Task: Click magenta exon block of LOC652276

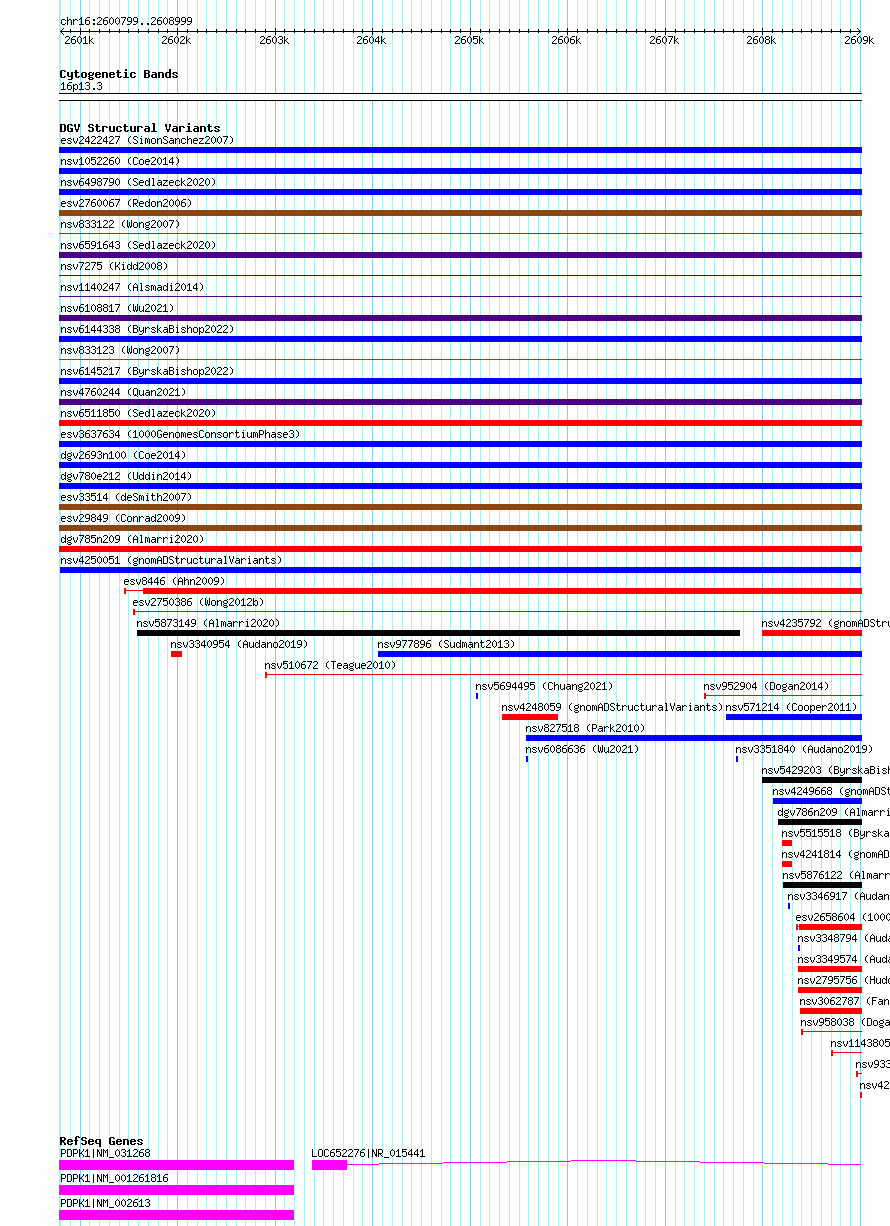Action: pos(329,1164)
